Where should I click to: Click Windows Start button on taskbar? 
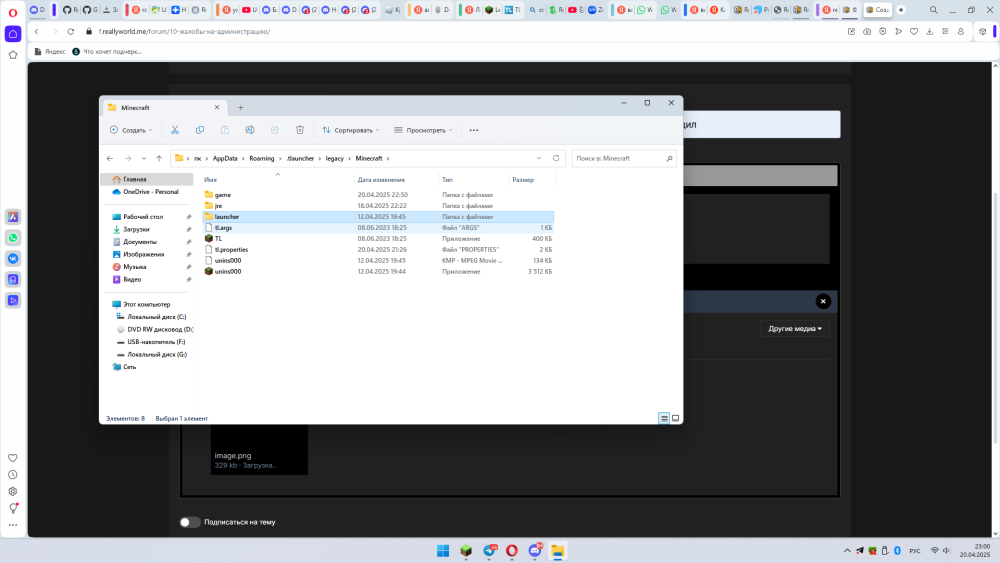443,551
